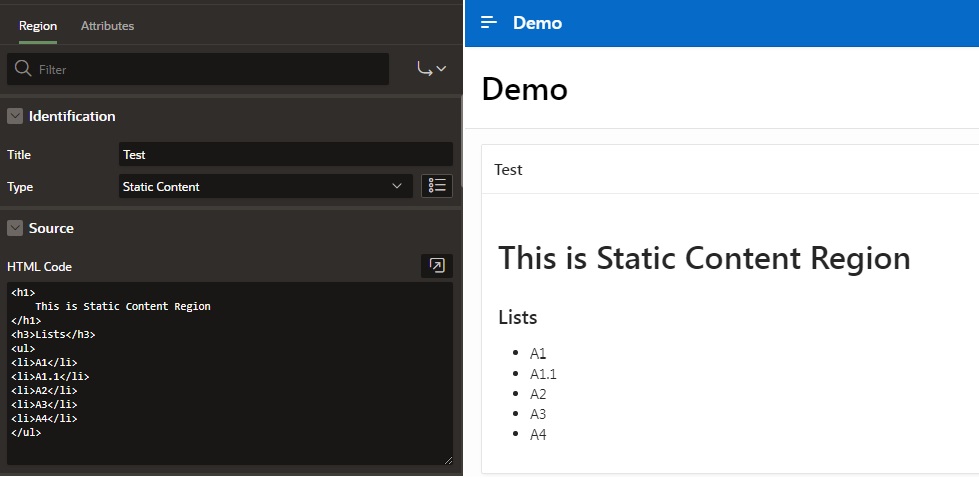This screenshot has width=979, height=478.
Task: Open the Go to Group arrow menu
Action: 431,69
